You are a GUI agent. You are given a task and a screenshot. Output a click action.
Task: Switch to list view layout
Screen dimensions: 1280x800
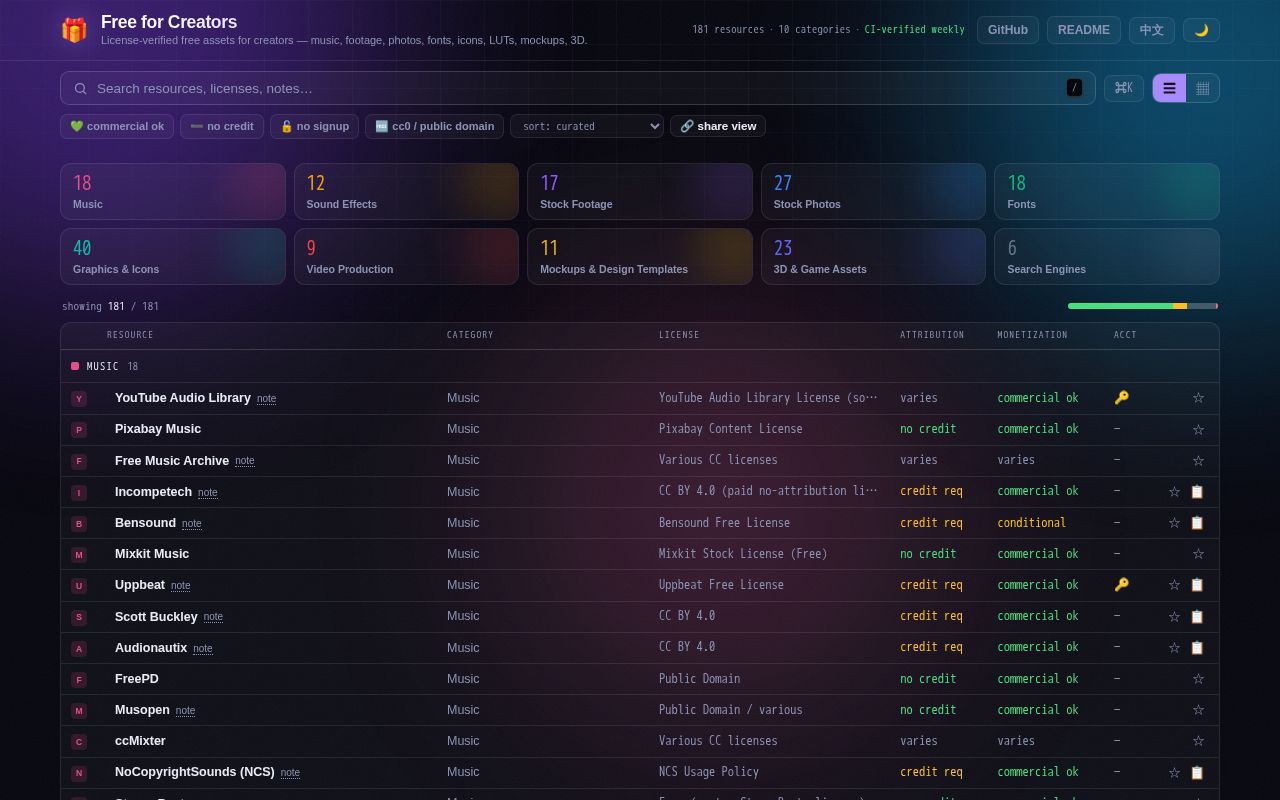(1169, 88)
